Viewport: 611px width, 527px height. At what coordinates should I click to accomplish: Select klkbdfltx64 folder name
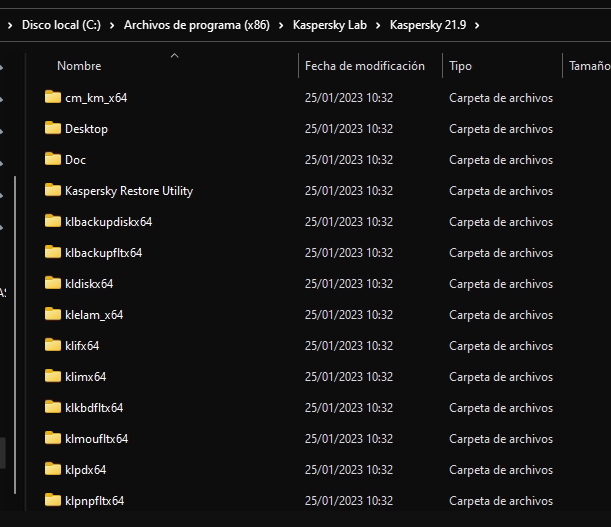click(94, 408)
